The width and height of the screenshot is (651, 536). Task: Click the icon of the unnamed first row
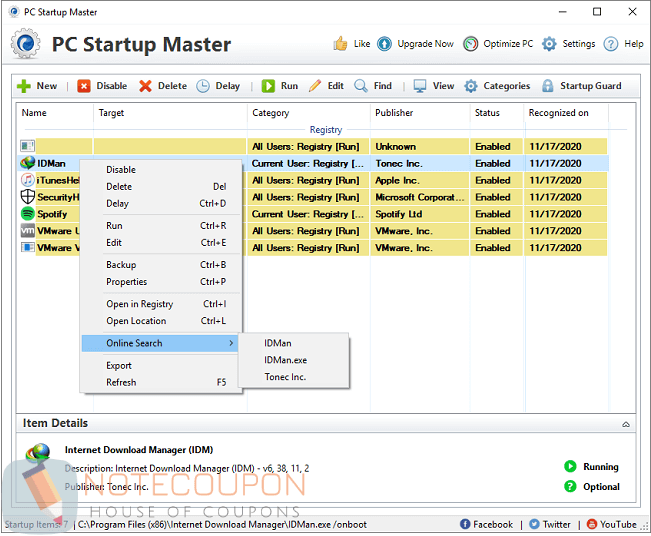point(27,146)
